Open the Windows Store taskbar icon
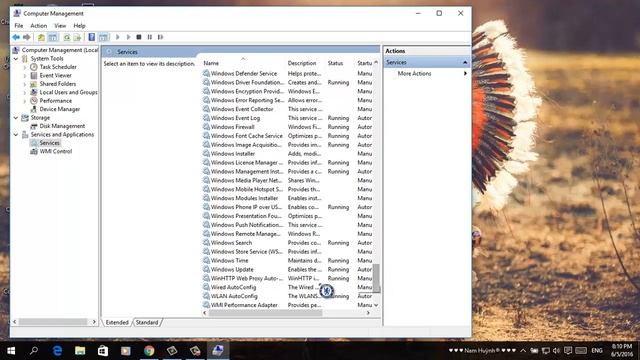The height and width of the screenshot is (360, 640). pyautogui.click(x=103, y=351)
